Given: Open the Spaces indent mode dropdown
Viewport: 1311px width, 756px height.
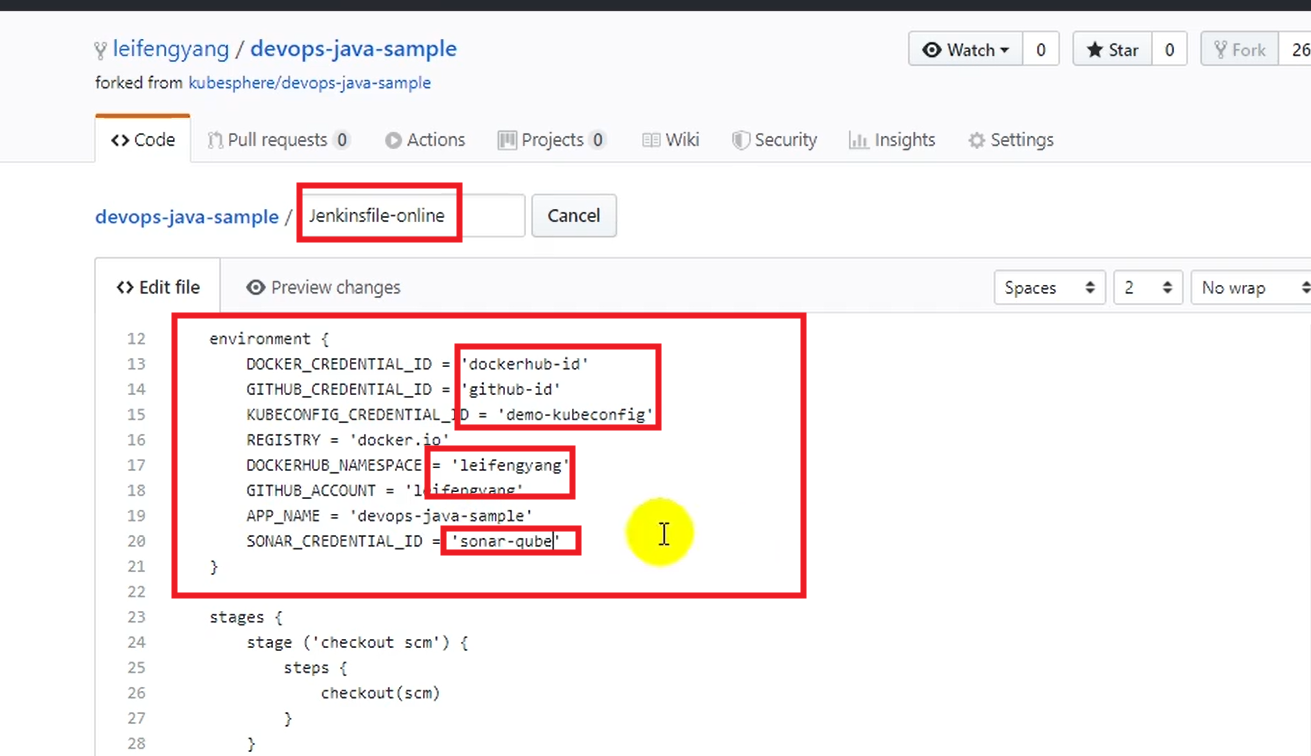Looking at the screenshot, I should pyautogui.click(x=1050, y=288).
